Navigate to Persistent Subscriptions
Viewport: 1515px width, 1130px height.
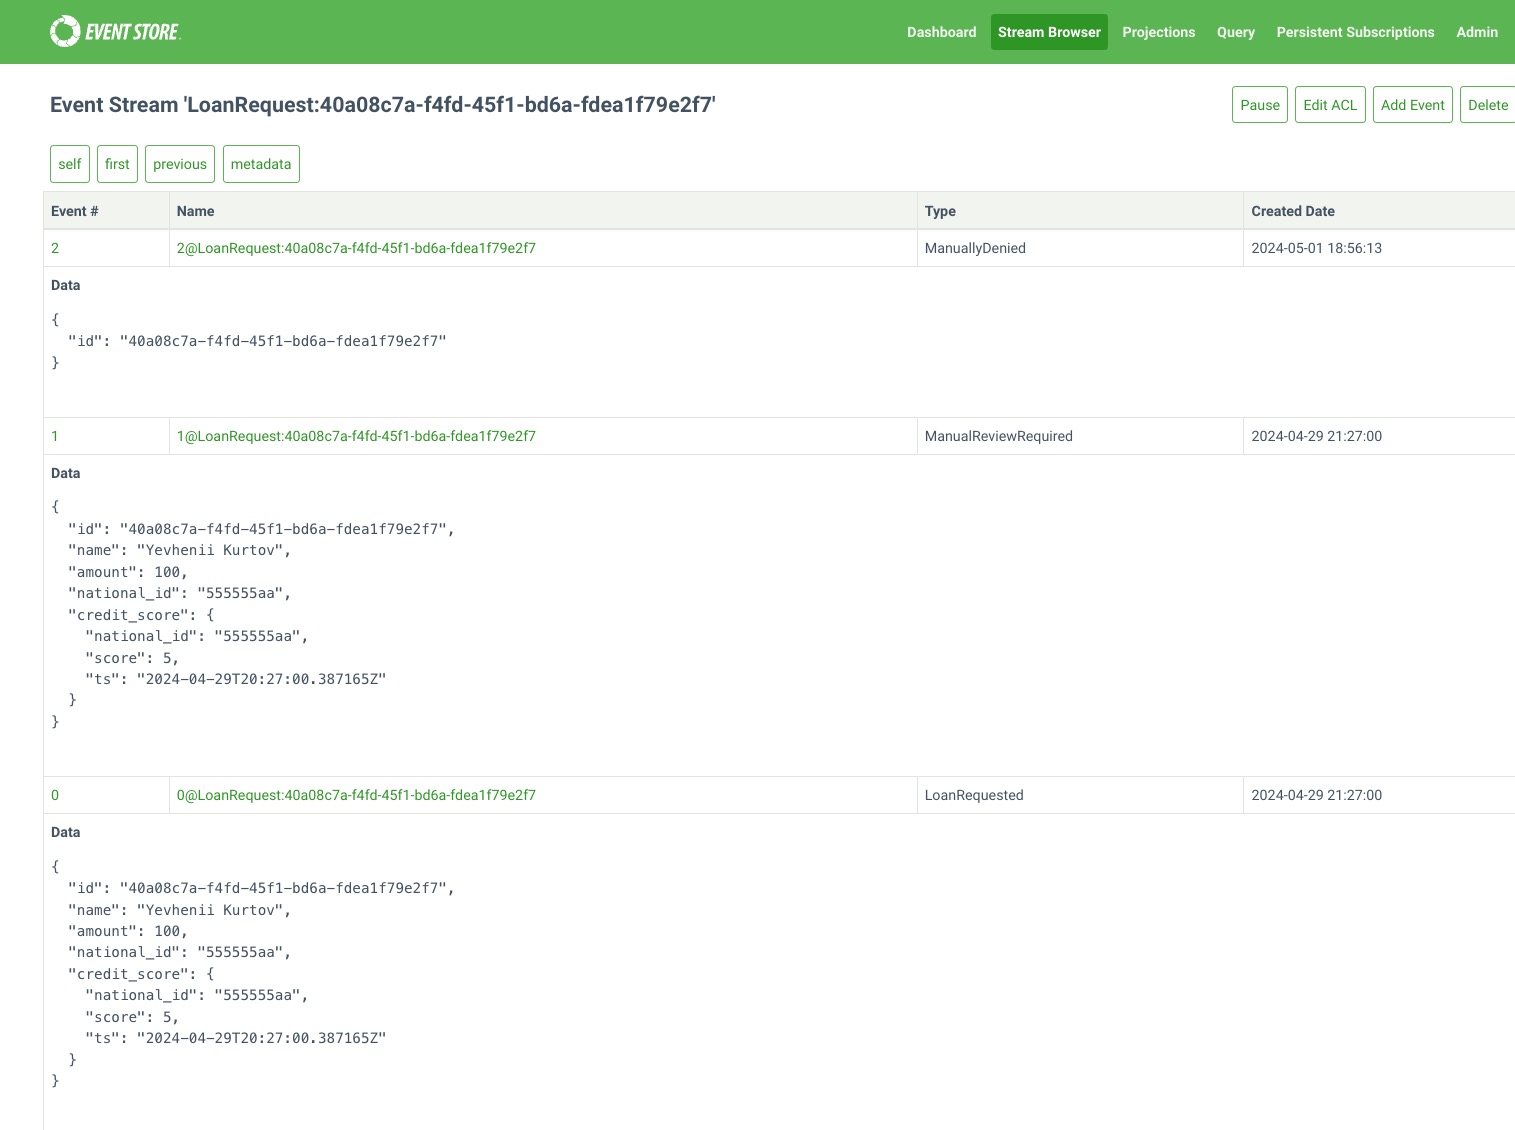click(1355, 32)
